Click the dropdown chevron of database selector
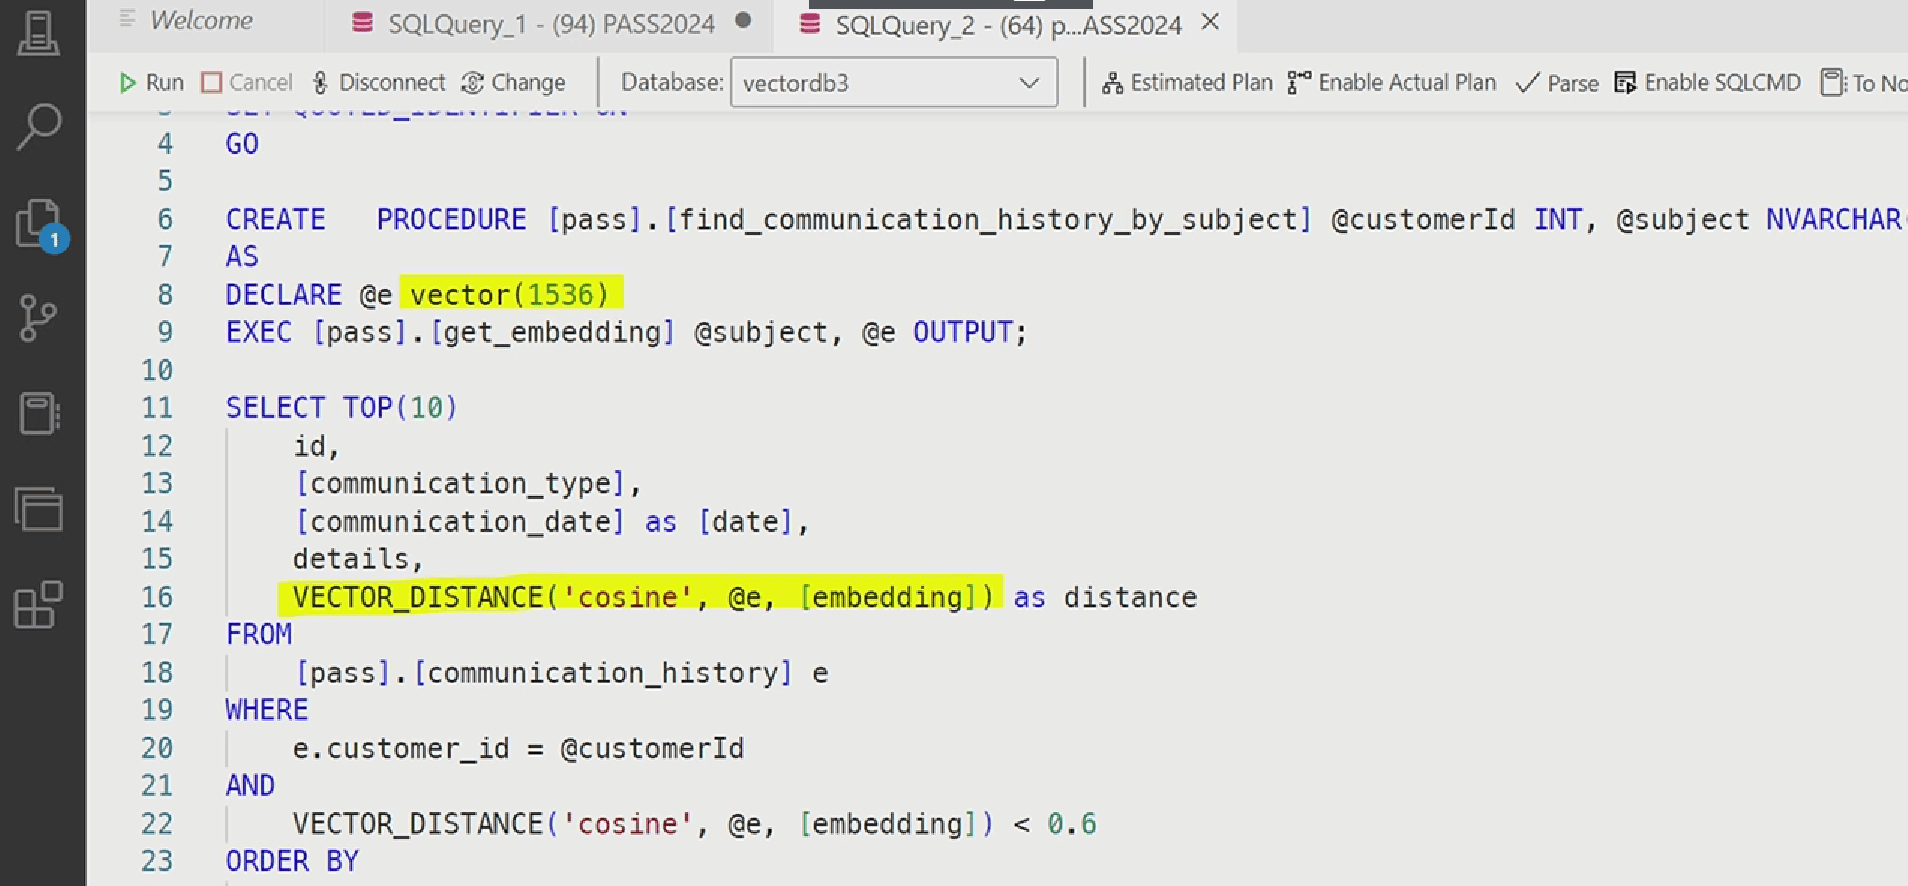The width and height of the screenshot is (1908, 886). coord(1029,83)
